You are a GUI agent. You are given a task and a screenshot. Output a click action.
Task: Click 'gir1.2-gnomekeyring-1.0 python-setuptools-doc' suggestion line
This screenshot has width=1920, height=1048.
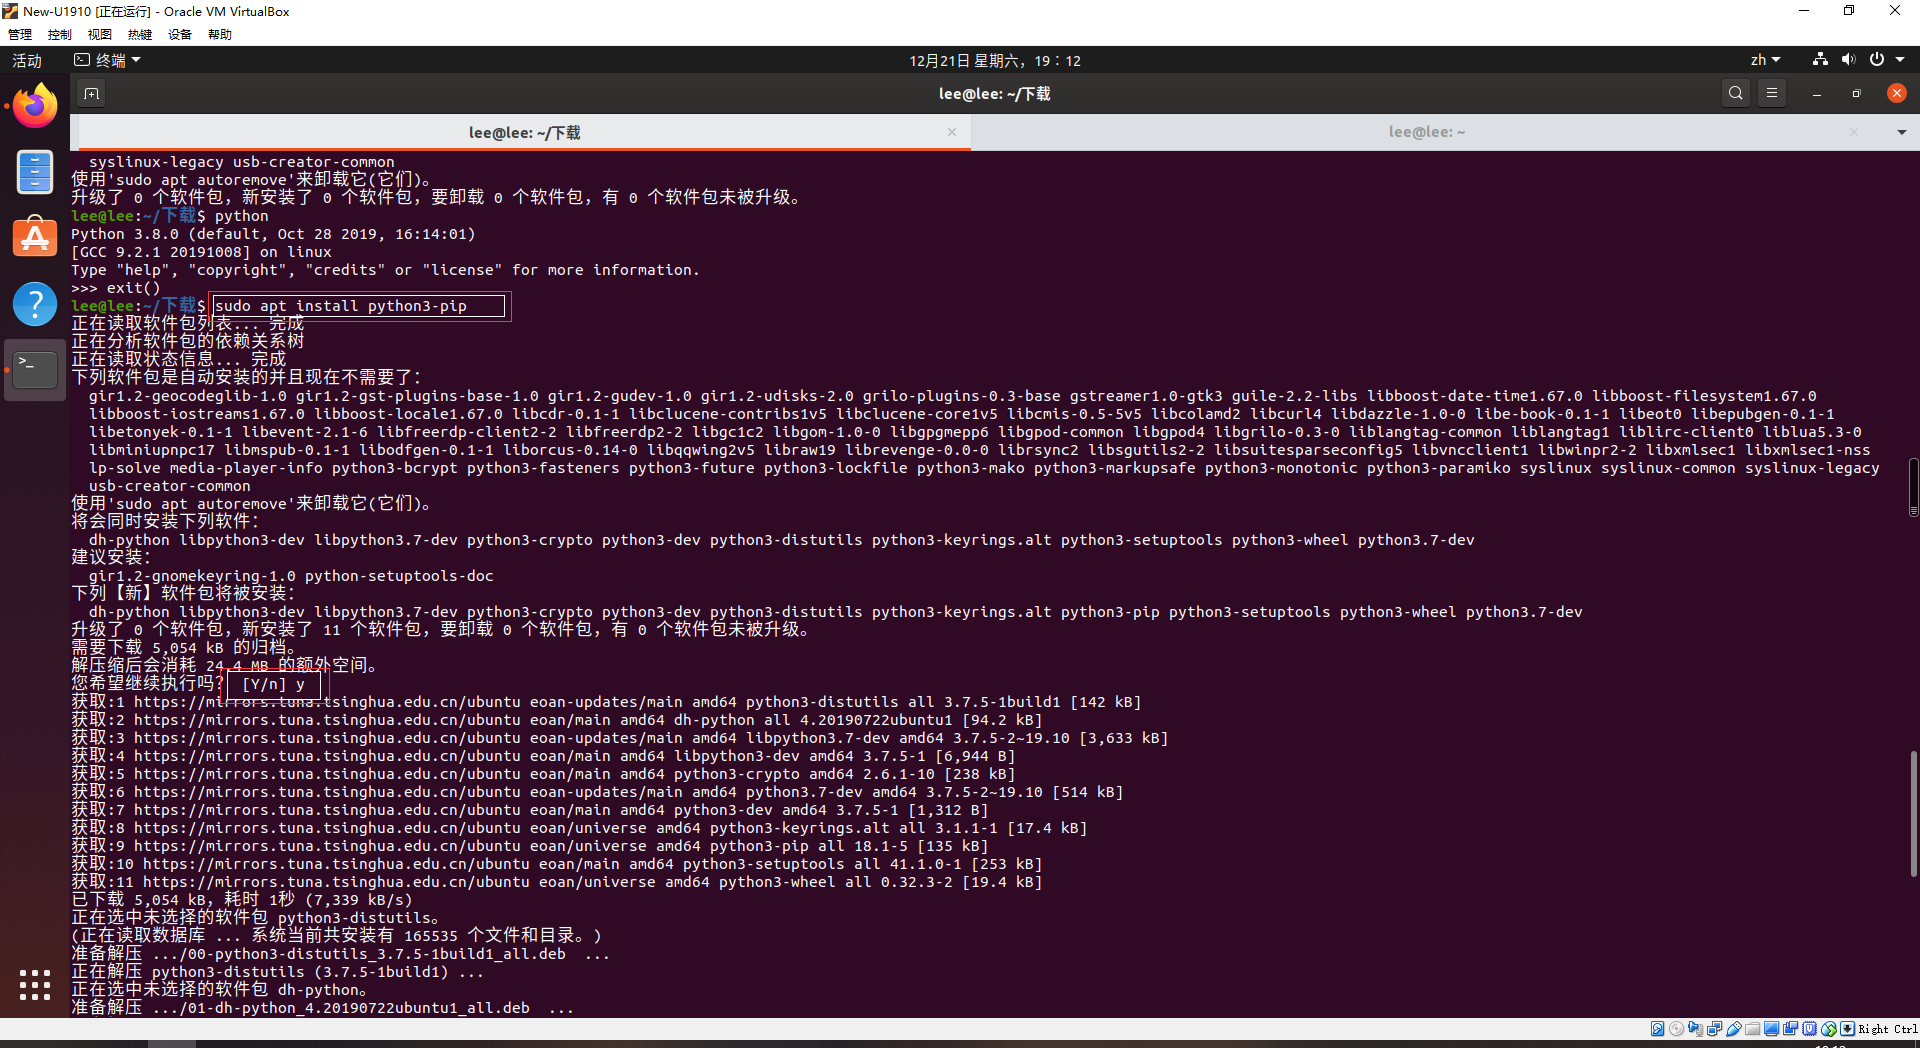[x=291, y=576]
